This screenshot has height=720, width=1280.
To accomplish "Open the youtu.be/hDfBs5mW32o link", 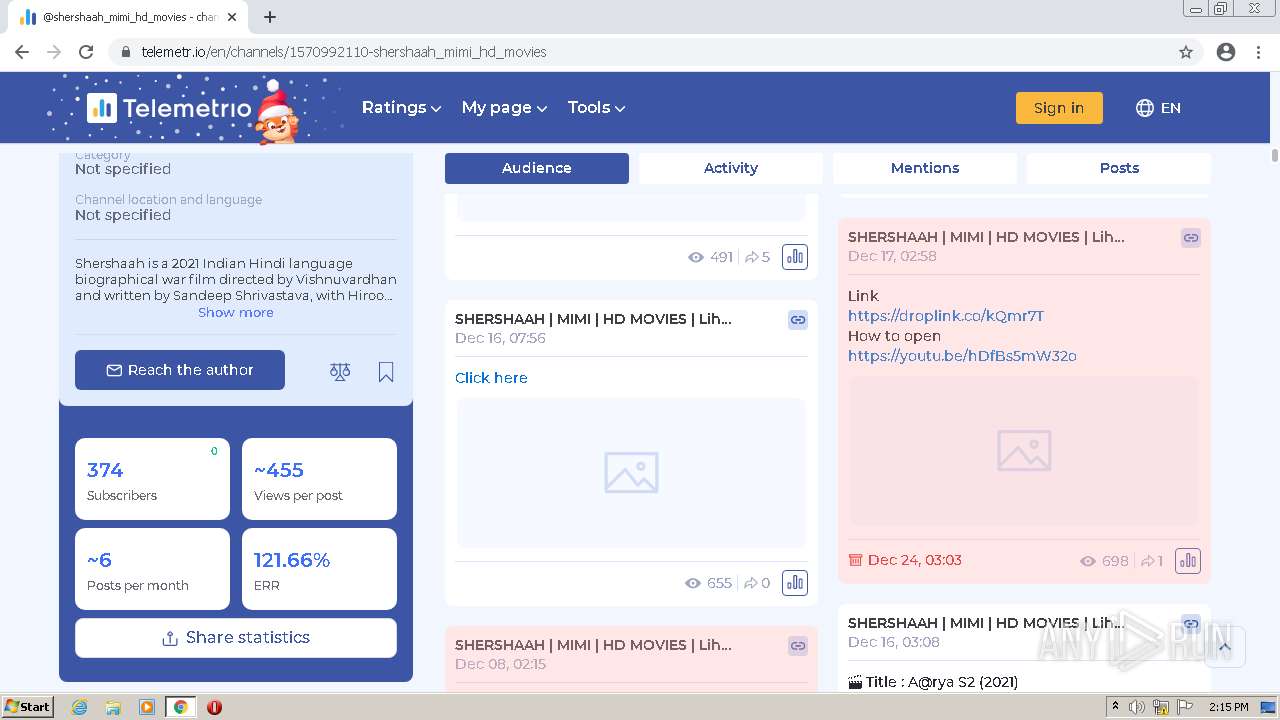I will click(x=962, y=356).
